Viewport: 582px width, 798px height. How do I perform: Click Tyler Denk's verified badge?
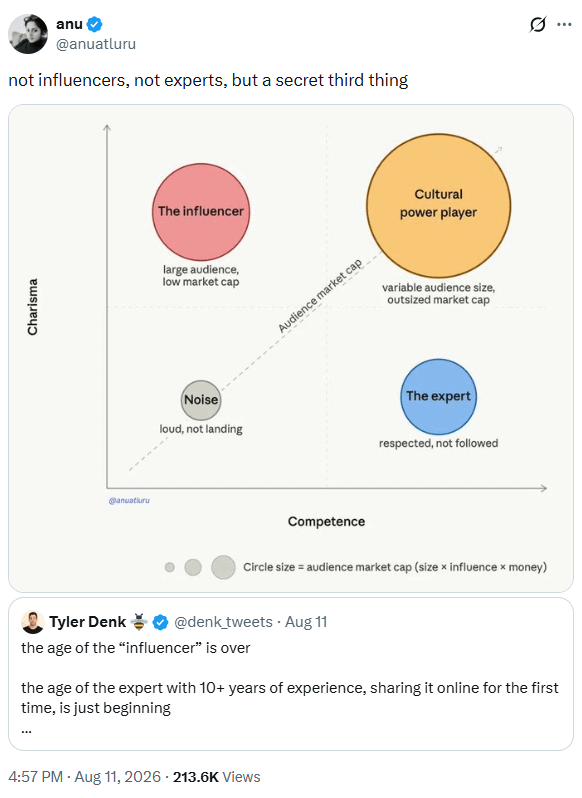click(x=160, y=622)
